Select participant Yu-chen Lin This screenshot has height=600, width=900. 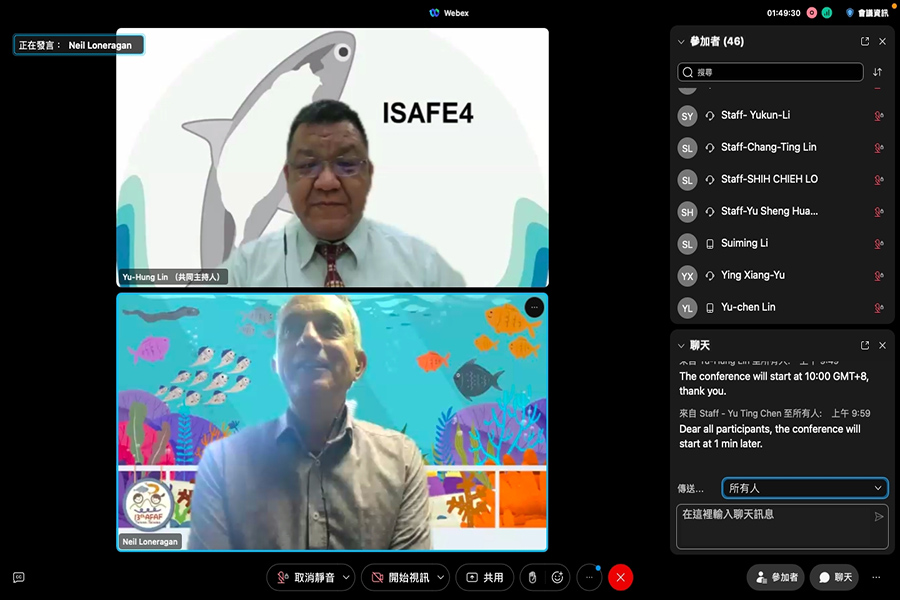click(x=781, y=308)
